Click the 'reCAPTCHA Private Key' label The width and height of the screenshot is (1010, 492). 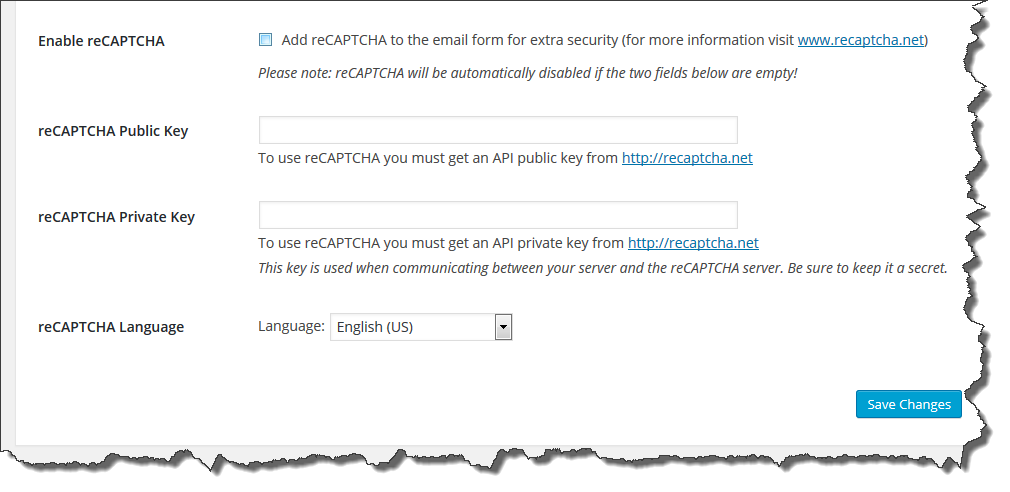[116, 217]
